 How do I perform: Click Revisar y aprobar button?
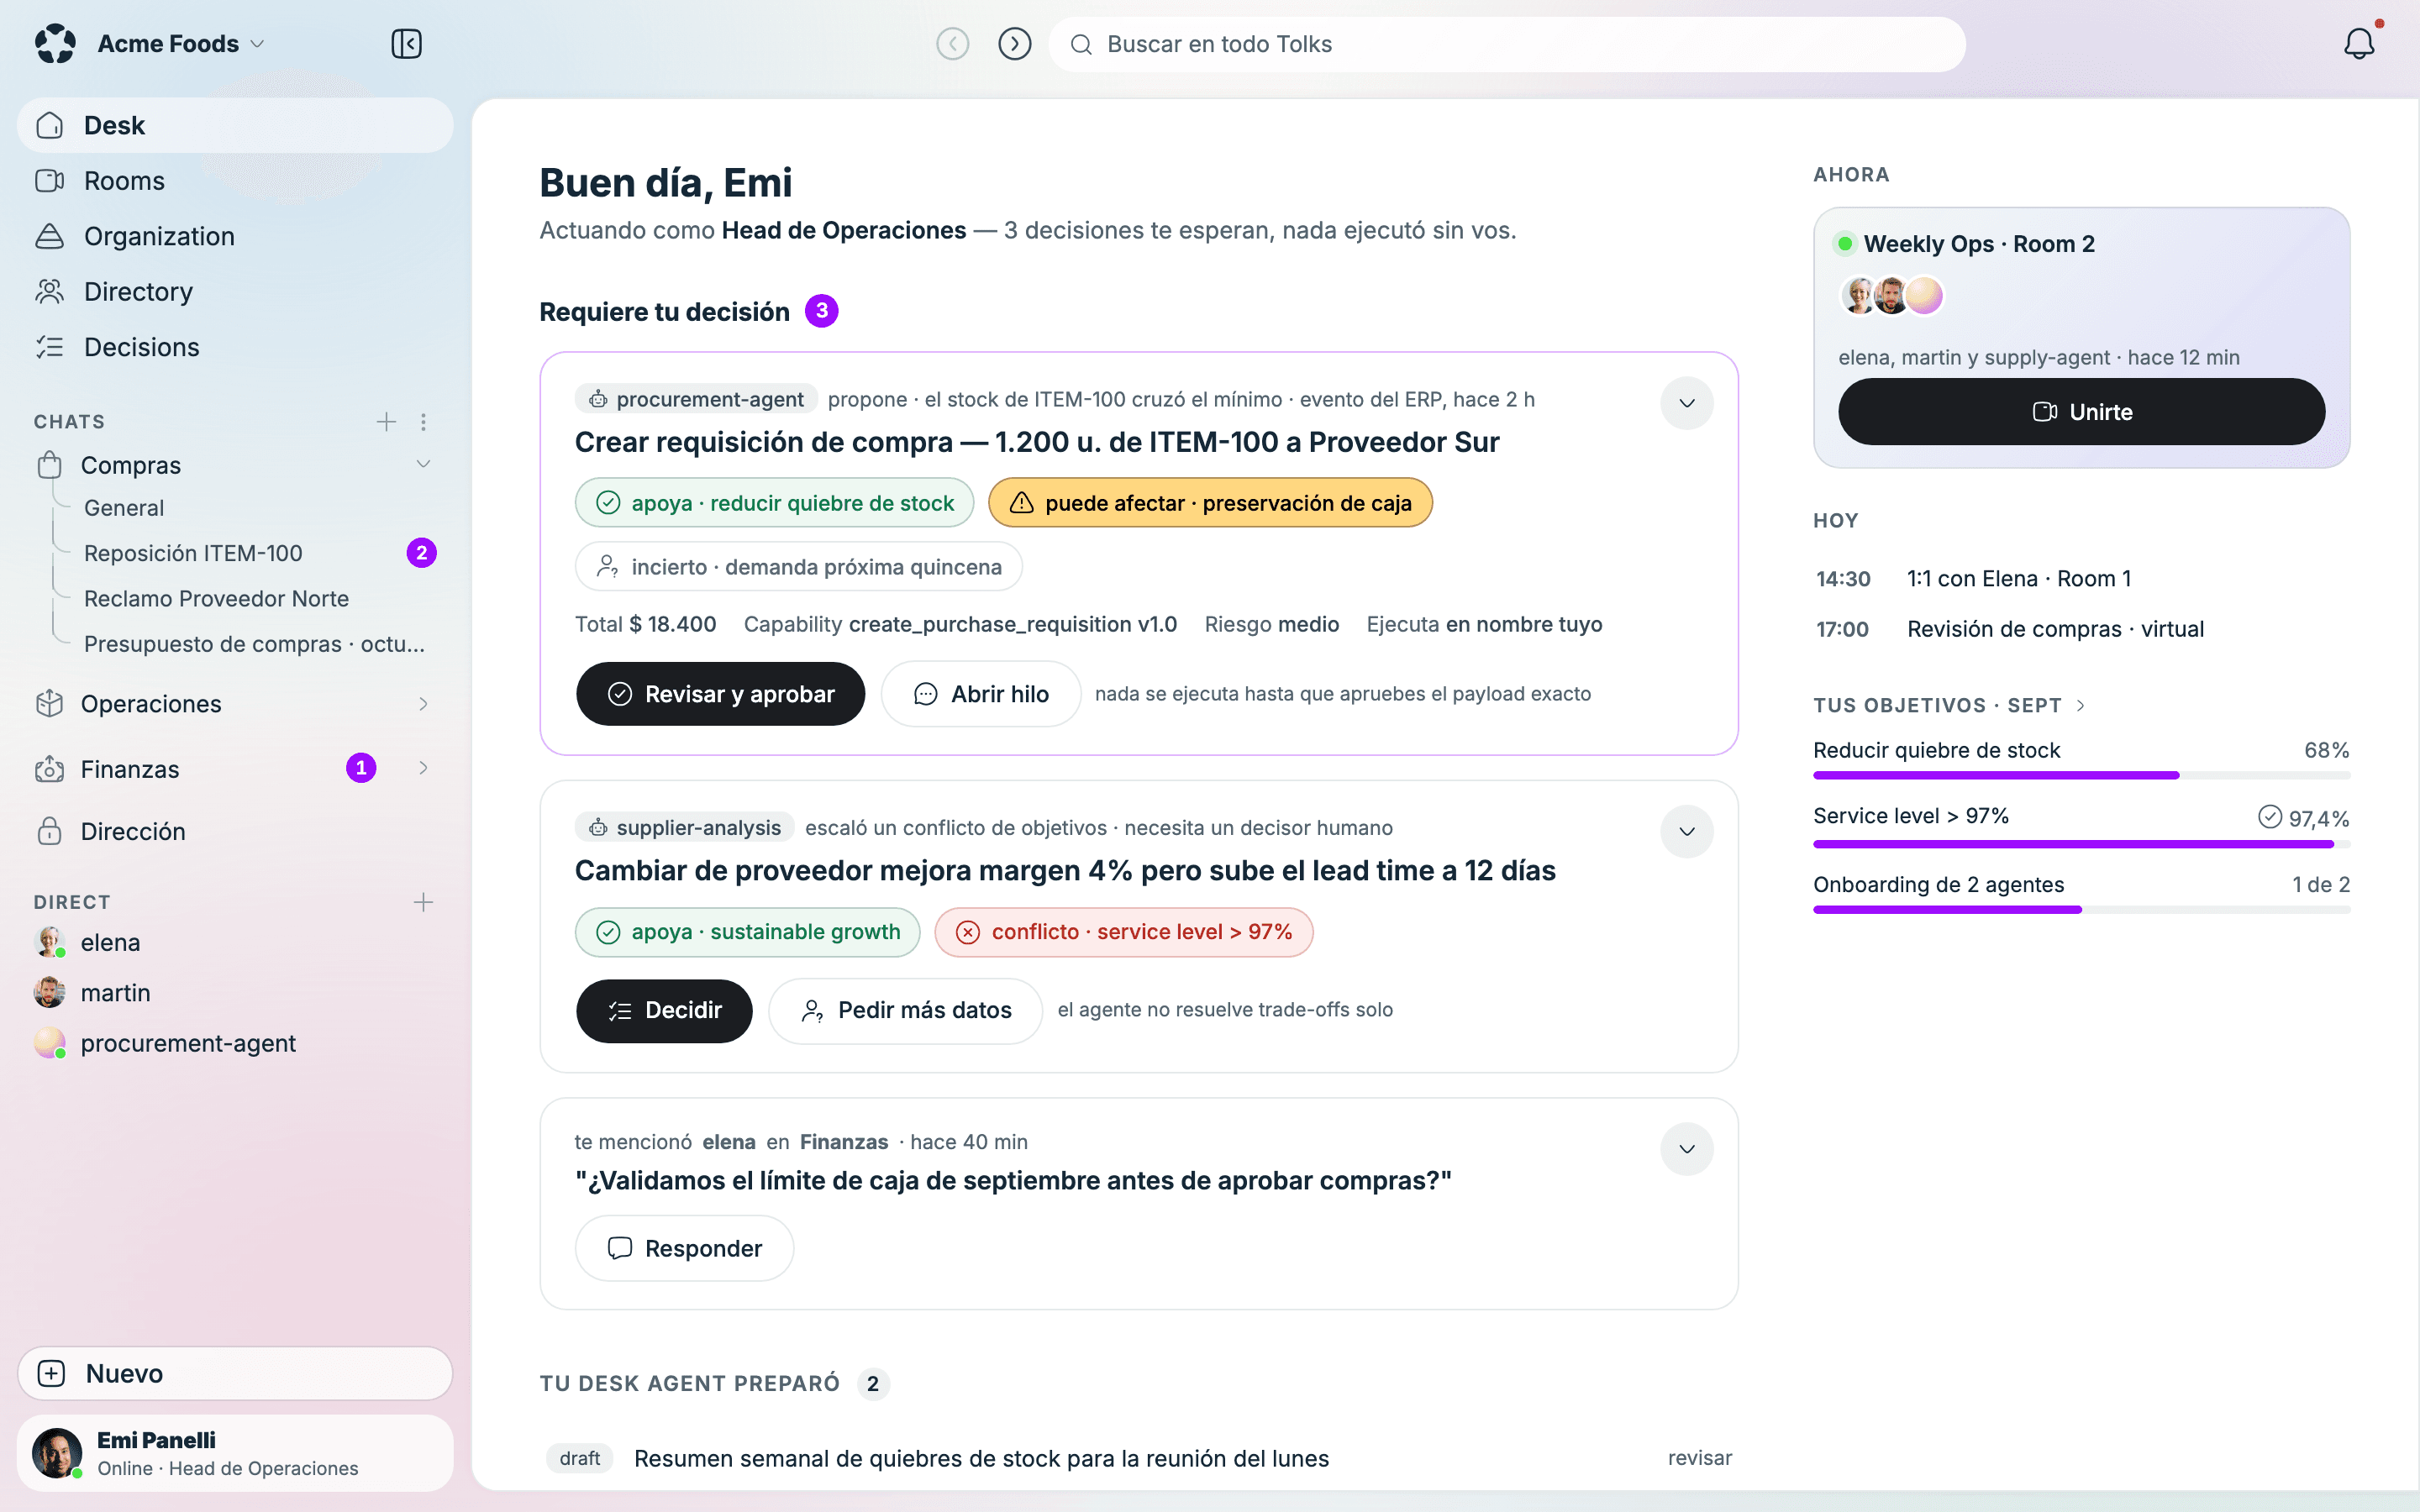pos(720,694)
